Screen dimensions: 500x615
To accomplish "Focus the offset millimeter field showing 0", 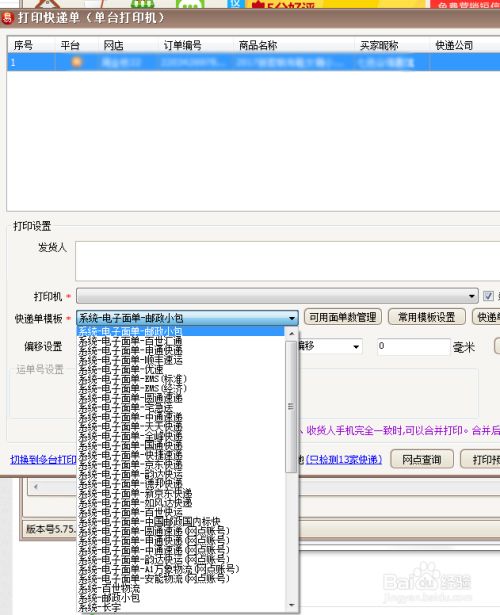I will point(413,346).
